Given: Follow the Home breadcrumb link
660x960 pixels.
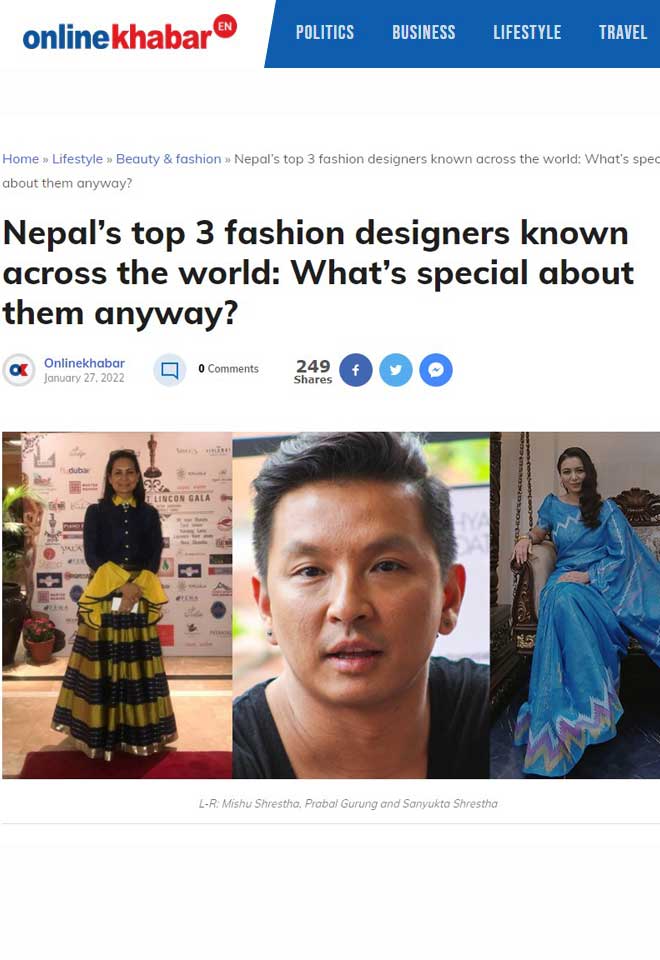Looking at the screenshot, I should [20, 159].
